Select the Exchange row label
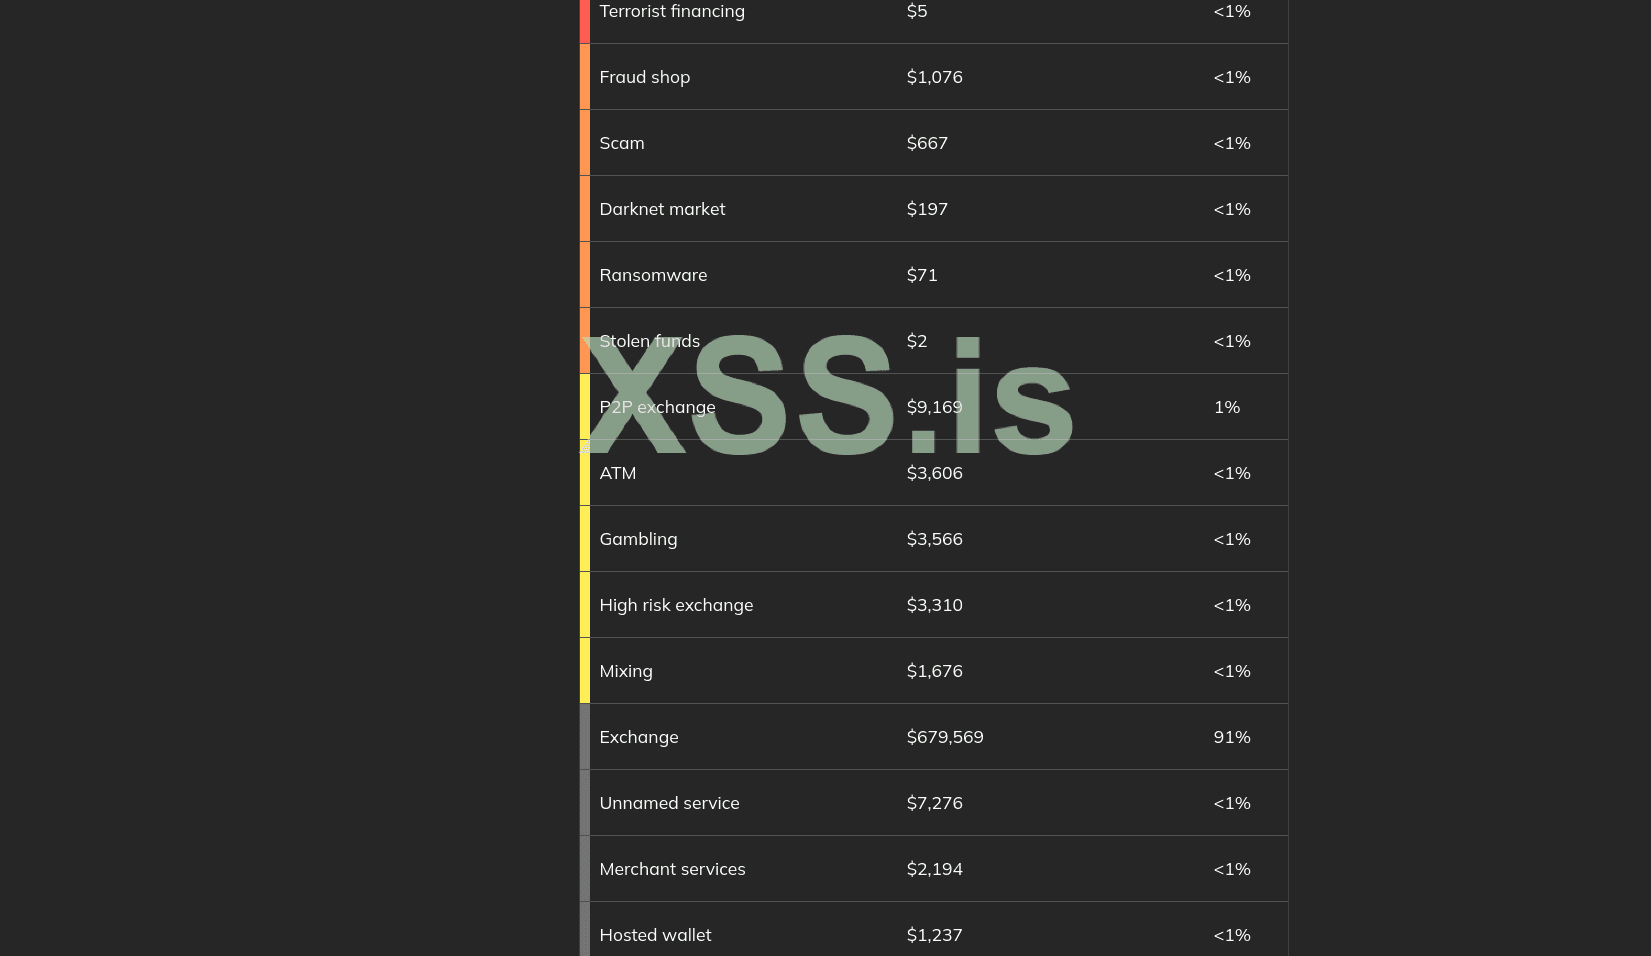 point(638,737)
